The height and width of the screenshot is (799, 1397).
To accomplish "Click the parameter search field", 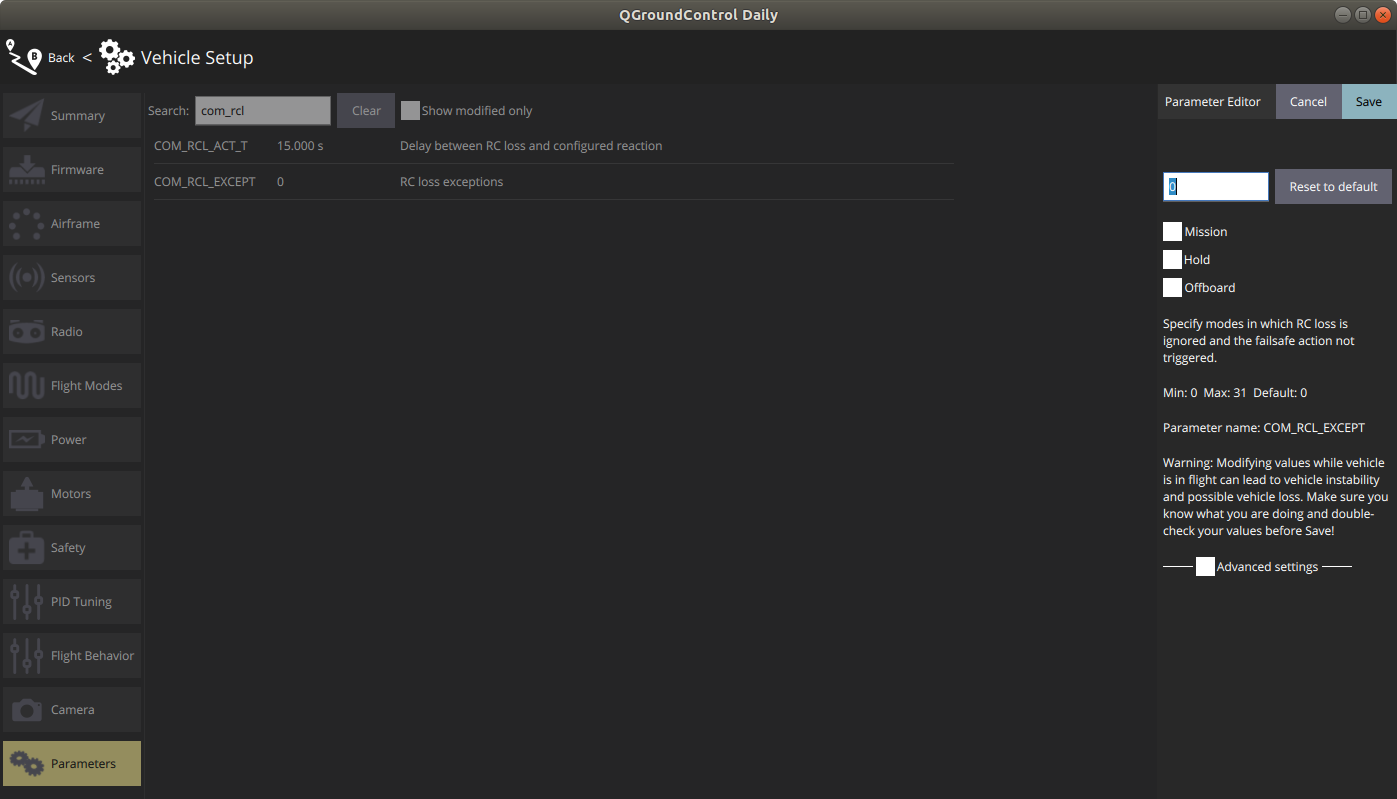I will (x=263, y=111).
